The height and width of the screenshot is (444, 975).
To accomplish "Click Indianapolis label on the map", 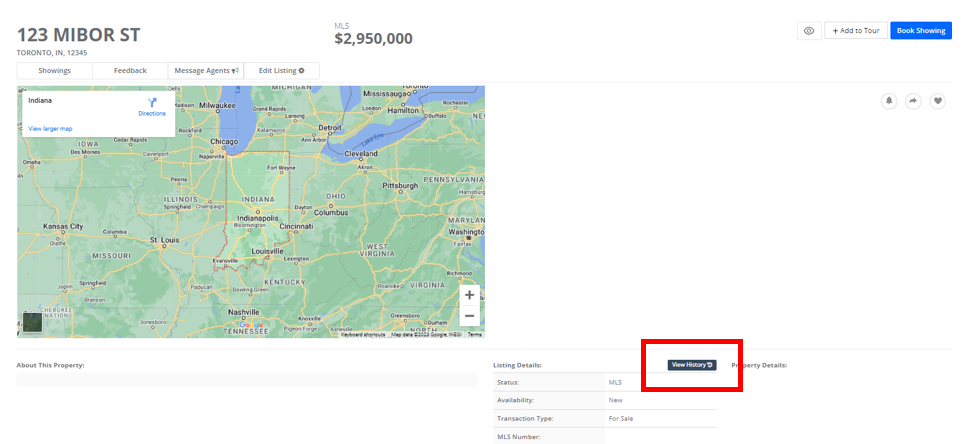I will [x=257, y=219].
